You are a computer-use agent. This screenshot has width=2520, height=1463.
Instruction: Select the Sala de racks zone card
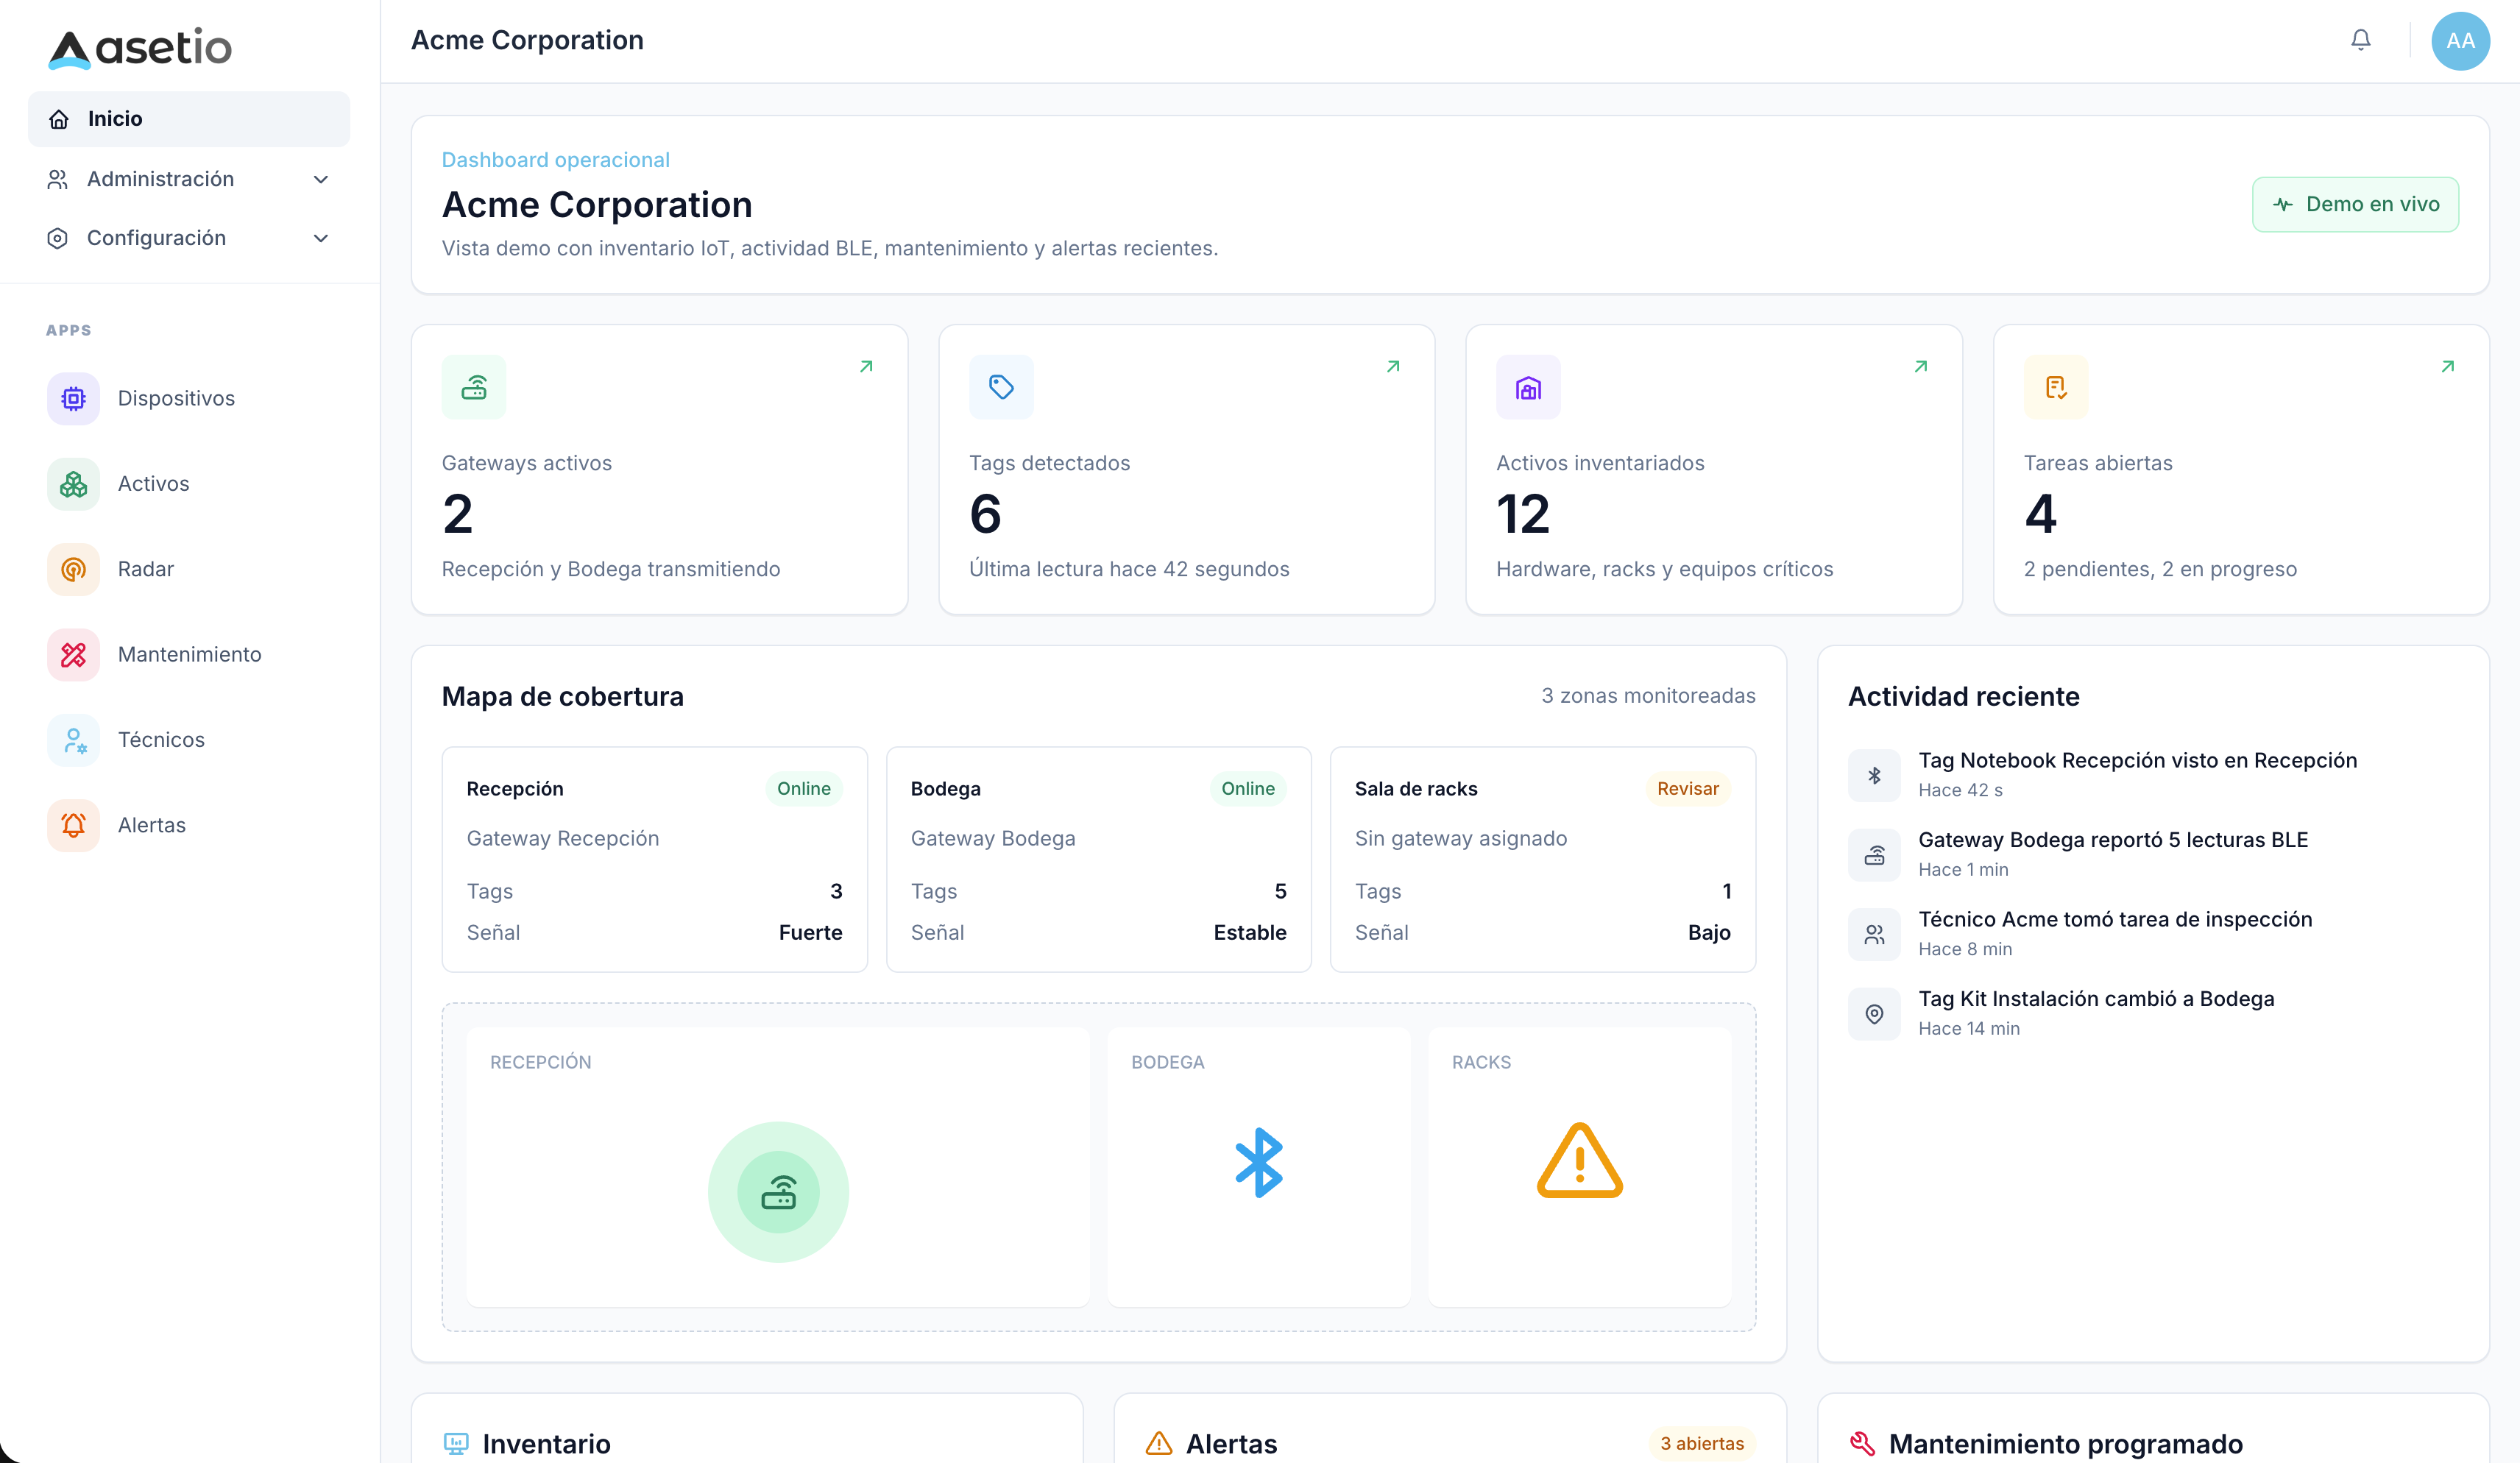tap(1542, 859)
